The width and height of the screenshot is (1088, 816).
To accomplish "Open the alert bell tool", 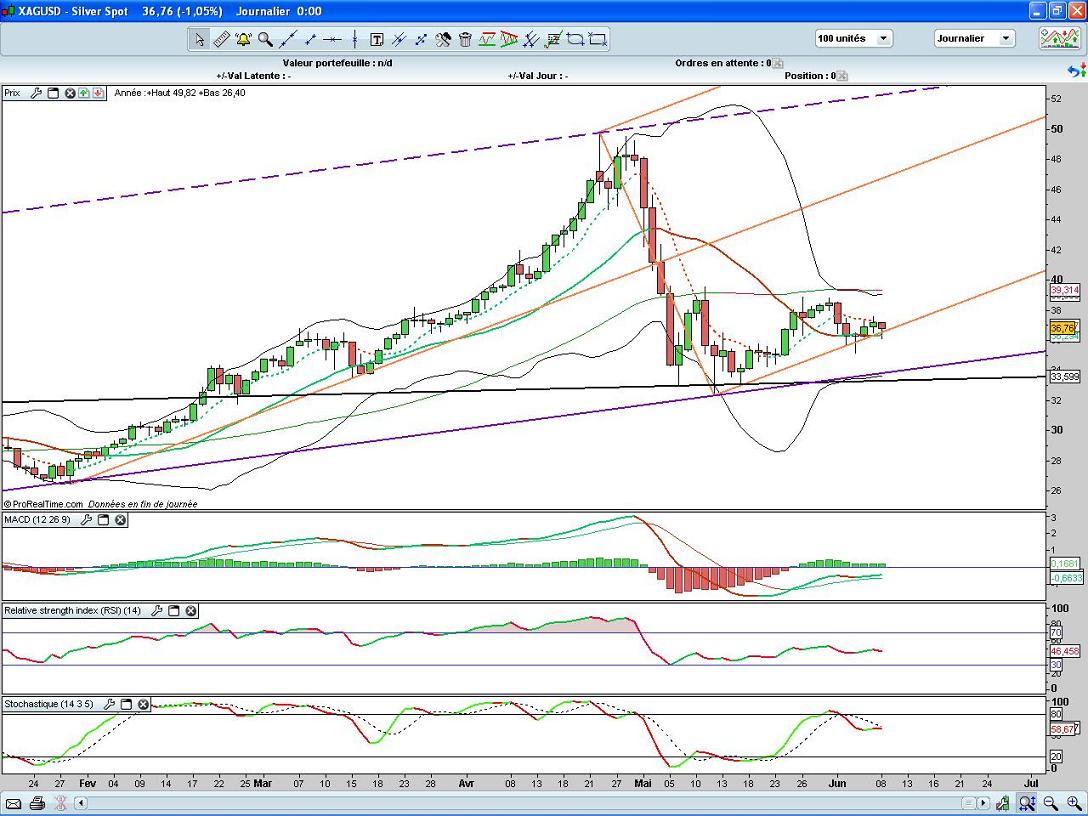I will (243, 39).
